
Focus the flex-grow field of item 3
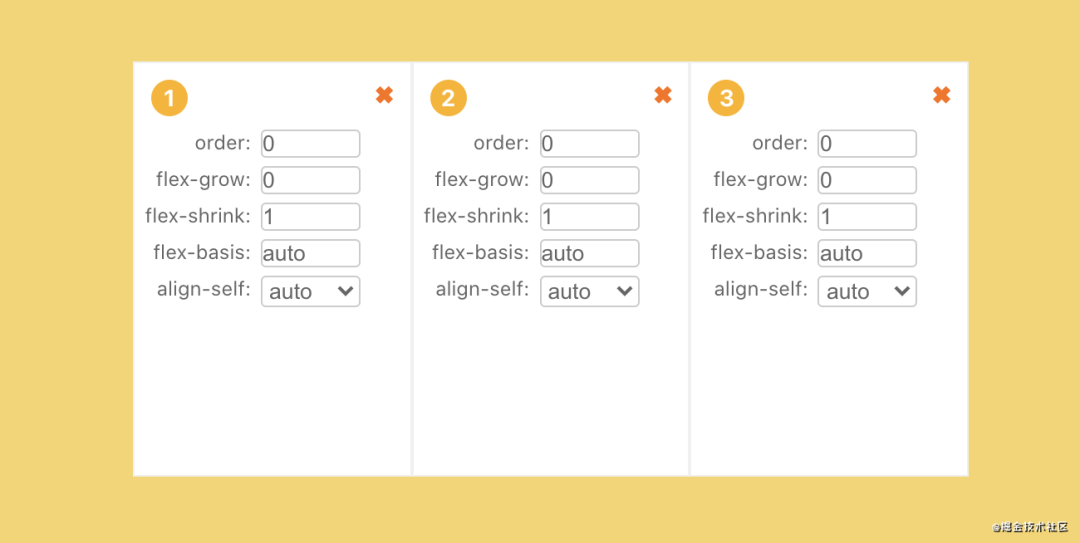[x=867, y=180]
